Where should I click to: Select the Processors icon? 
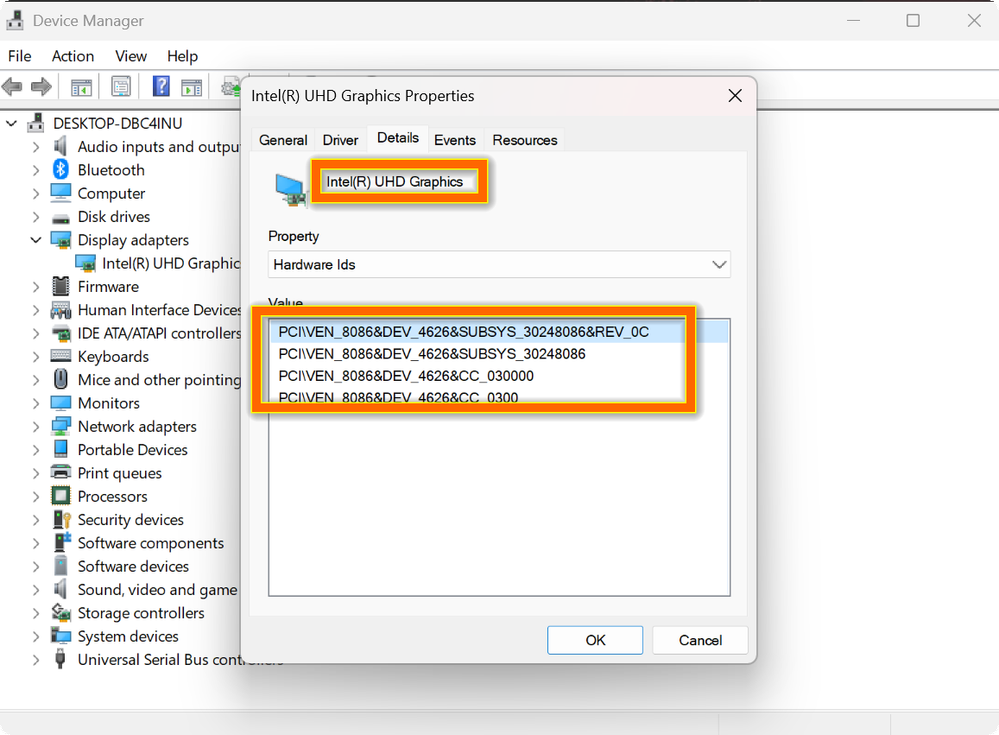click(x=61, y=496)
